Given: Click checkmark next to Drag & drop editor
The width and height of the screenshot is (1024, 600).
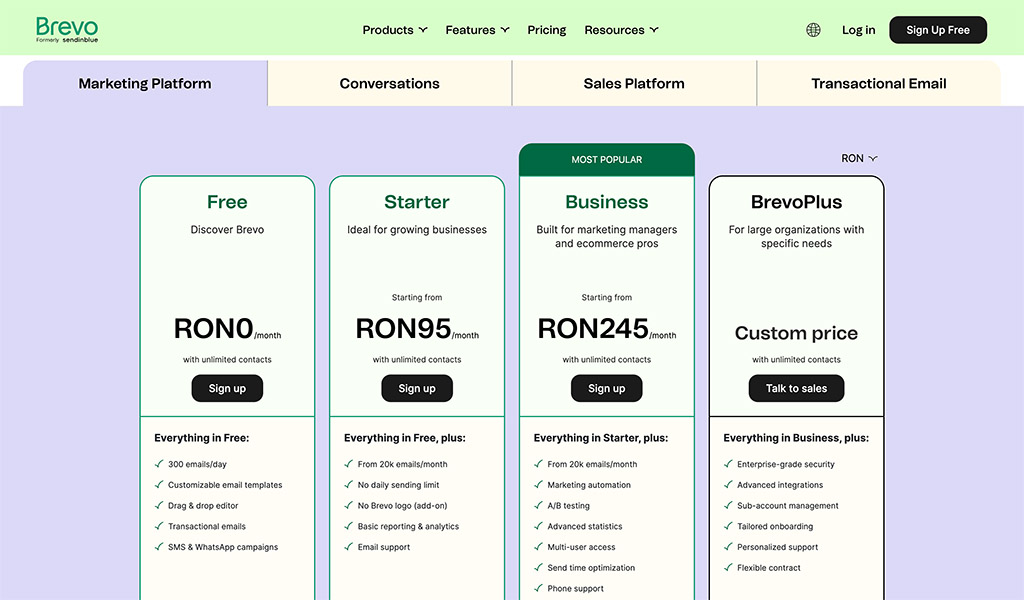Looking at the screenshot, I should click(x=159, y=506).
